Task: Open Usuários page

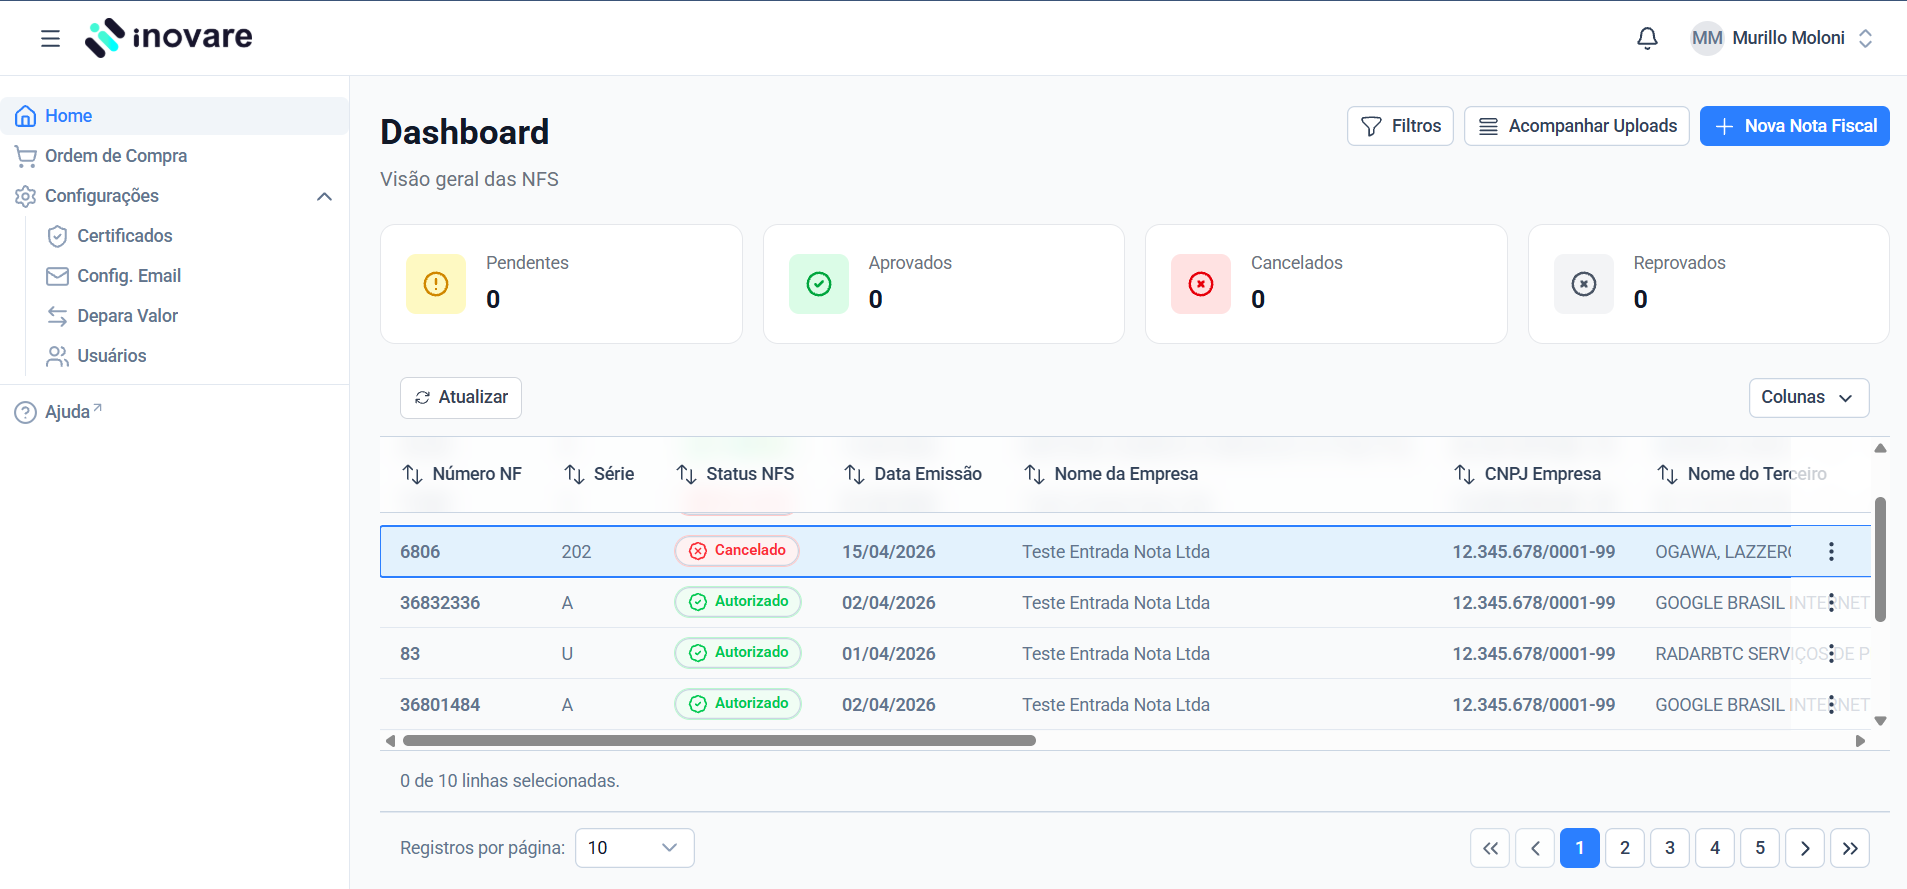Action: (x=111, y=356)
